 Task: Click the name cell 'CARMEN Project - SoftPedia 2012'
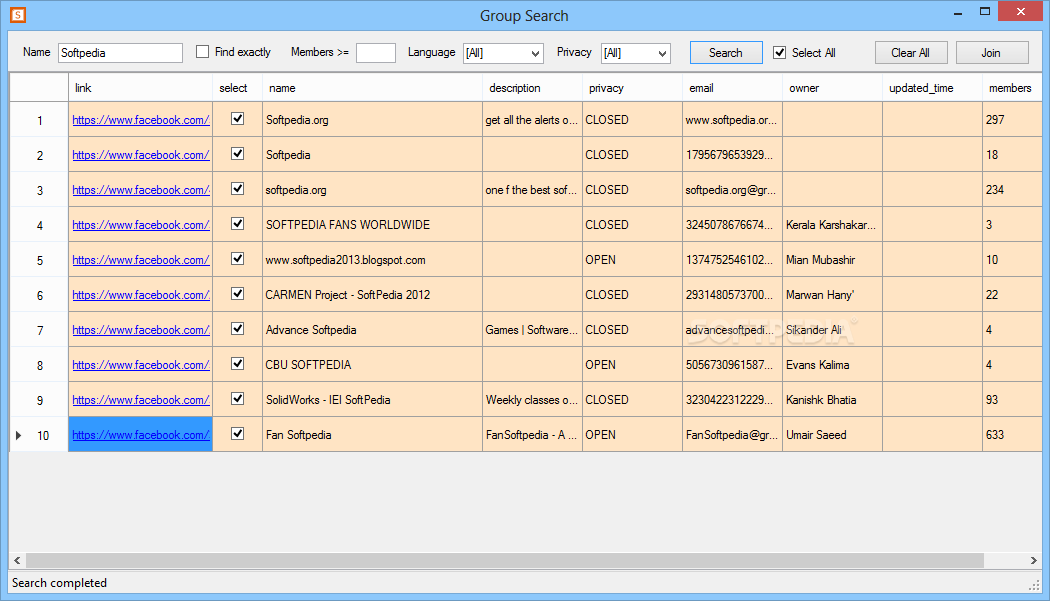pos(372,295)
